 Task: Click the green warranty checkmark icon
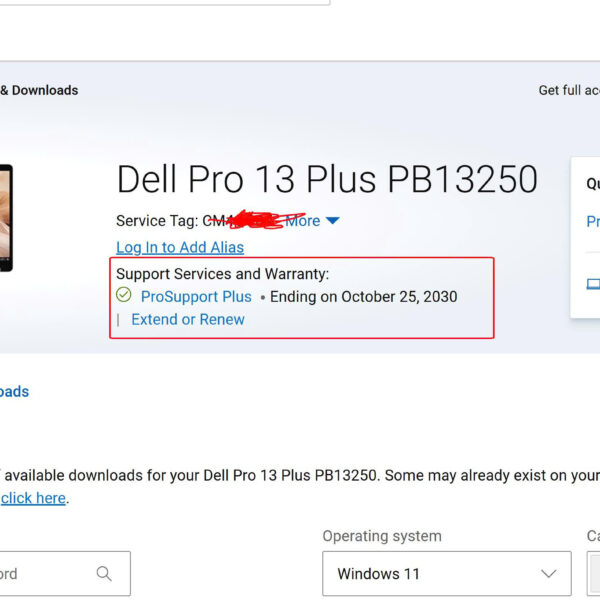click(x=124, y=295)
